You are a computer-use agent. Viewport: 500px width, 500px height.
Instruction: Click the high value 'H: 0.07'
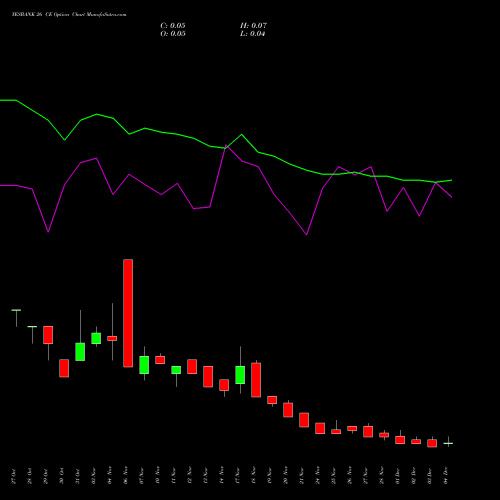(253, 26)
